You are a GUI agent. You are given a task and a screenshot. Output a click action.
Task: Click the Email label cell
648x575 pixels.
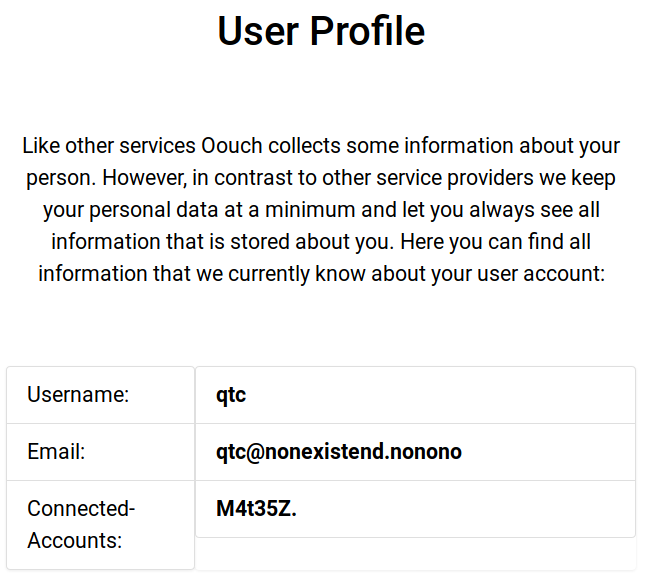pyautogui.click(x=100, y=452)
